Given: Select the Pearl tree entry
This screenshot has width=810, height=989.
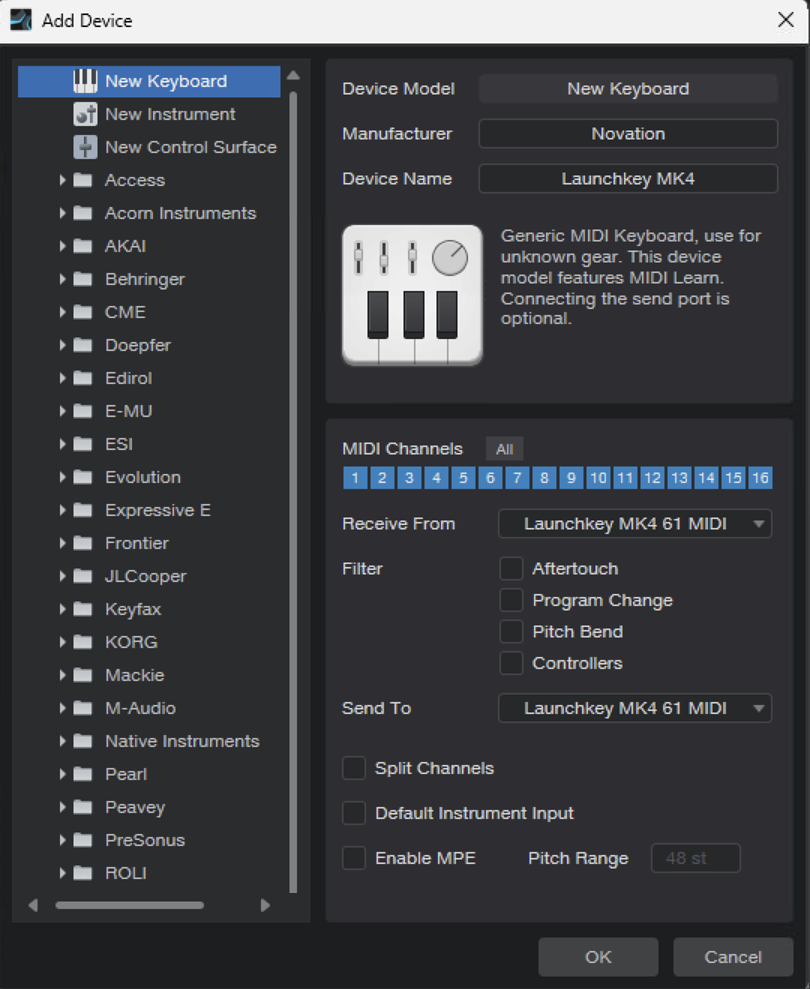Looking at the screenshot, I should coord(126,774).
